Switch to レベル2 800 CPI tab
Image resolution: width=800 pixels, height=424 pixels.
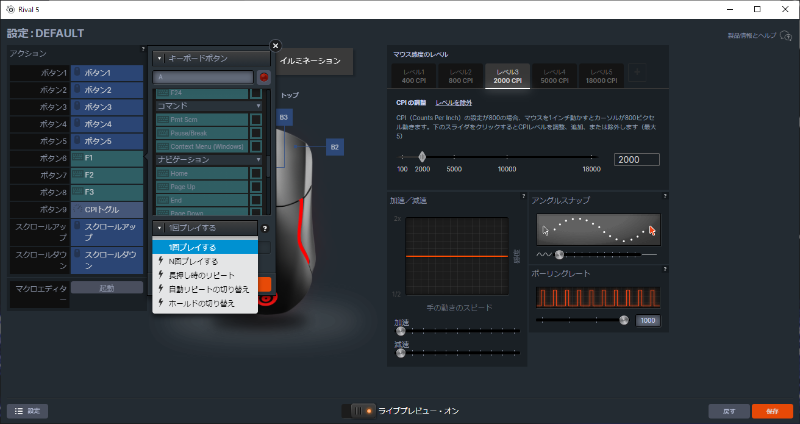(x=461, y=76)
